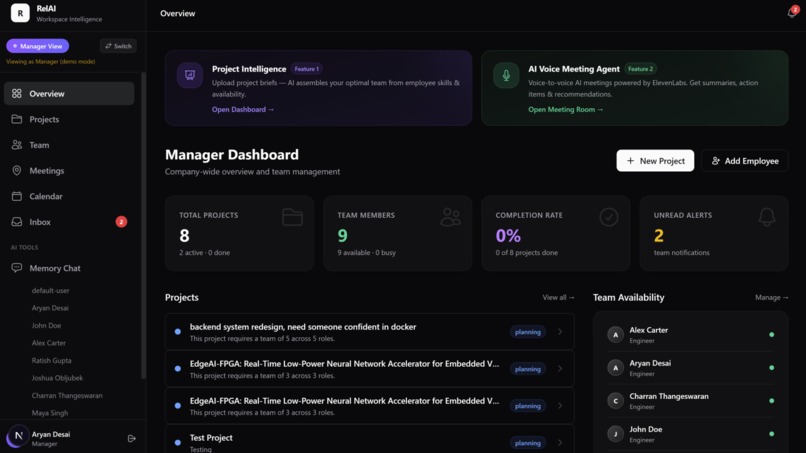
Task: Click planning status on Test Project
Action: [x=528, y=443]
